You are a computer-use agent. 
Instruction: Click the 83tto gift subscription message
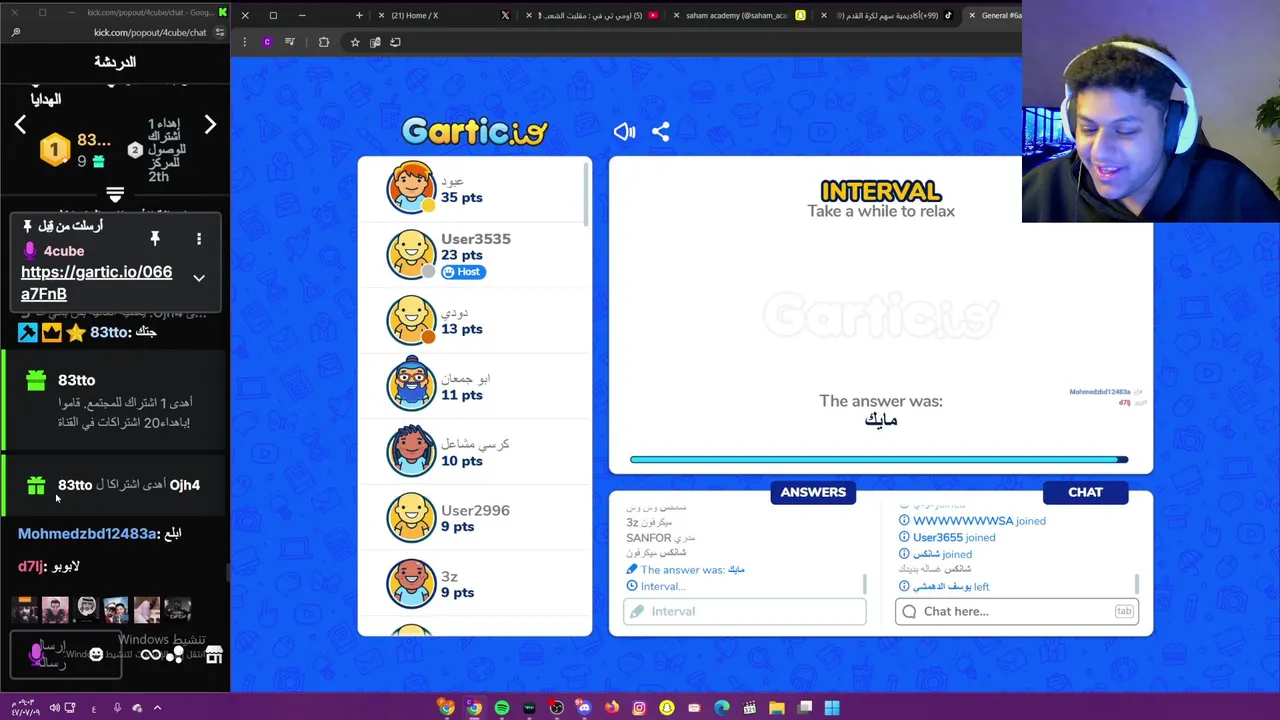(115, 400)
